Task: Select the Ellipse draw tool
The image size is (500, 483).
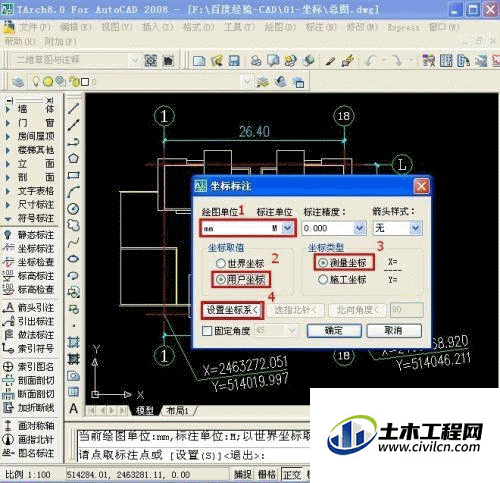Action: coord(73,259)
